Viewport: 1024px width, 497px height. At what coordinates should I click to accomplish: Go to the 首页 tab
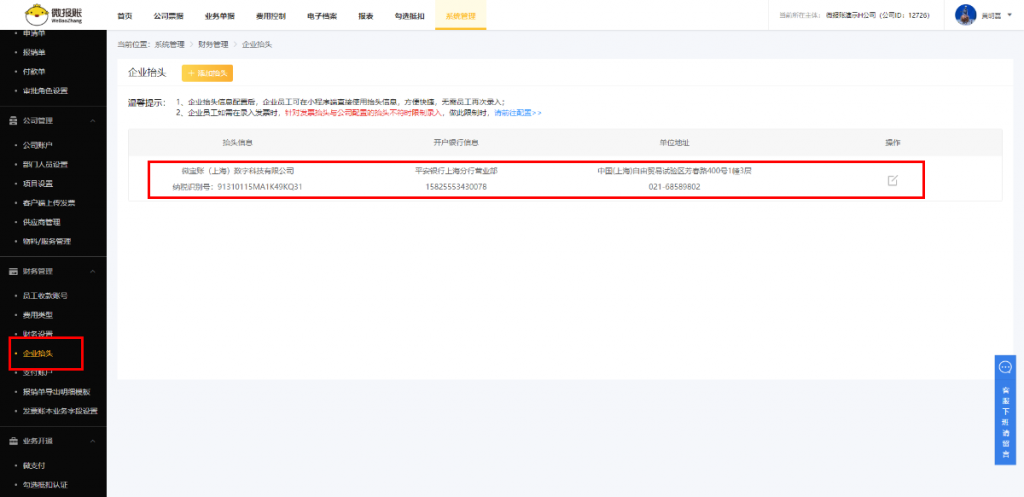point(125,15)
